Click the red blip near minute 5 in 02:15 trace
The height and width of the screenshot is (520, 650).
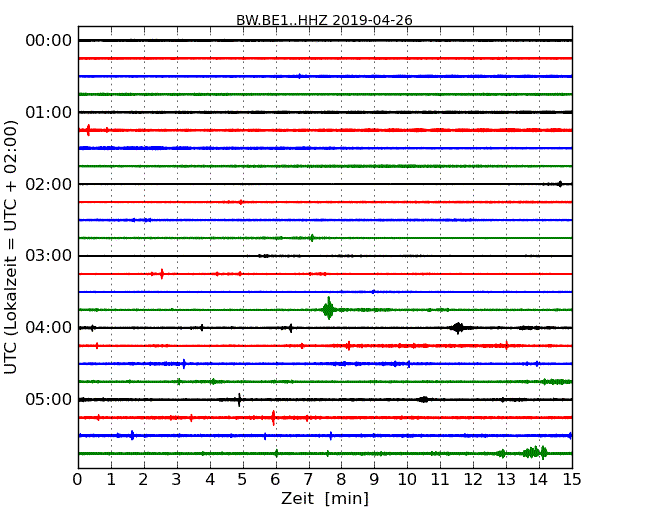pos(241,202)
